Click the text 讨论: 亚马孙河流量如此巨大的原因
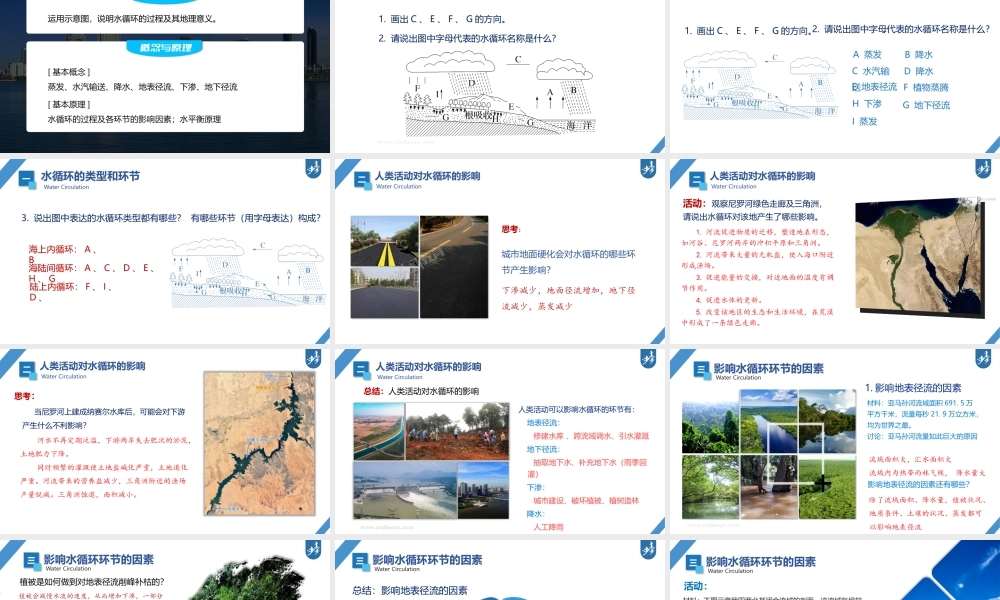The width and height of the screenshot is (1000, 600). [x=922, y=436]
